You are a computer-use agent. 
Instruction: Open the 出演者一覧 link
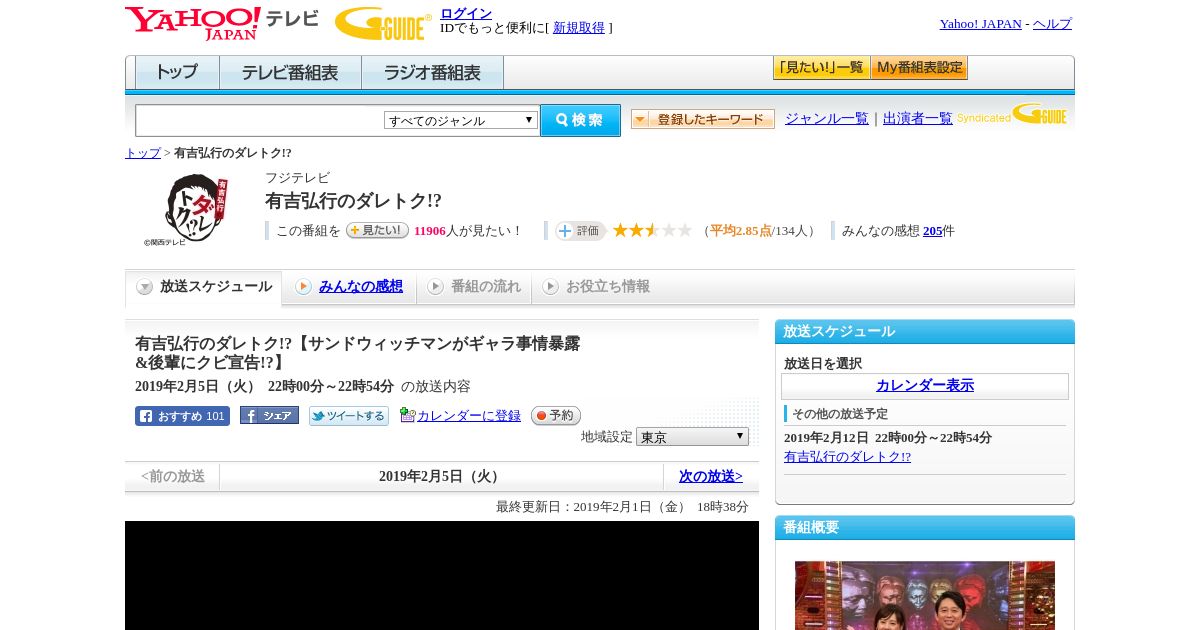tap(918, 118)
